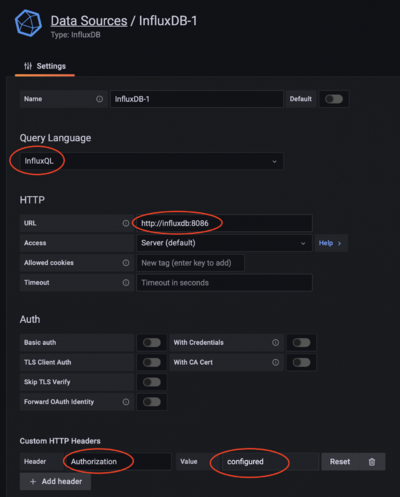Enable the Basic auth toggle
The width and height of the screenshot is (400, 497).
pos(152,343)
